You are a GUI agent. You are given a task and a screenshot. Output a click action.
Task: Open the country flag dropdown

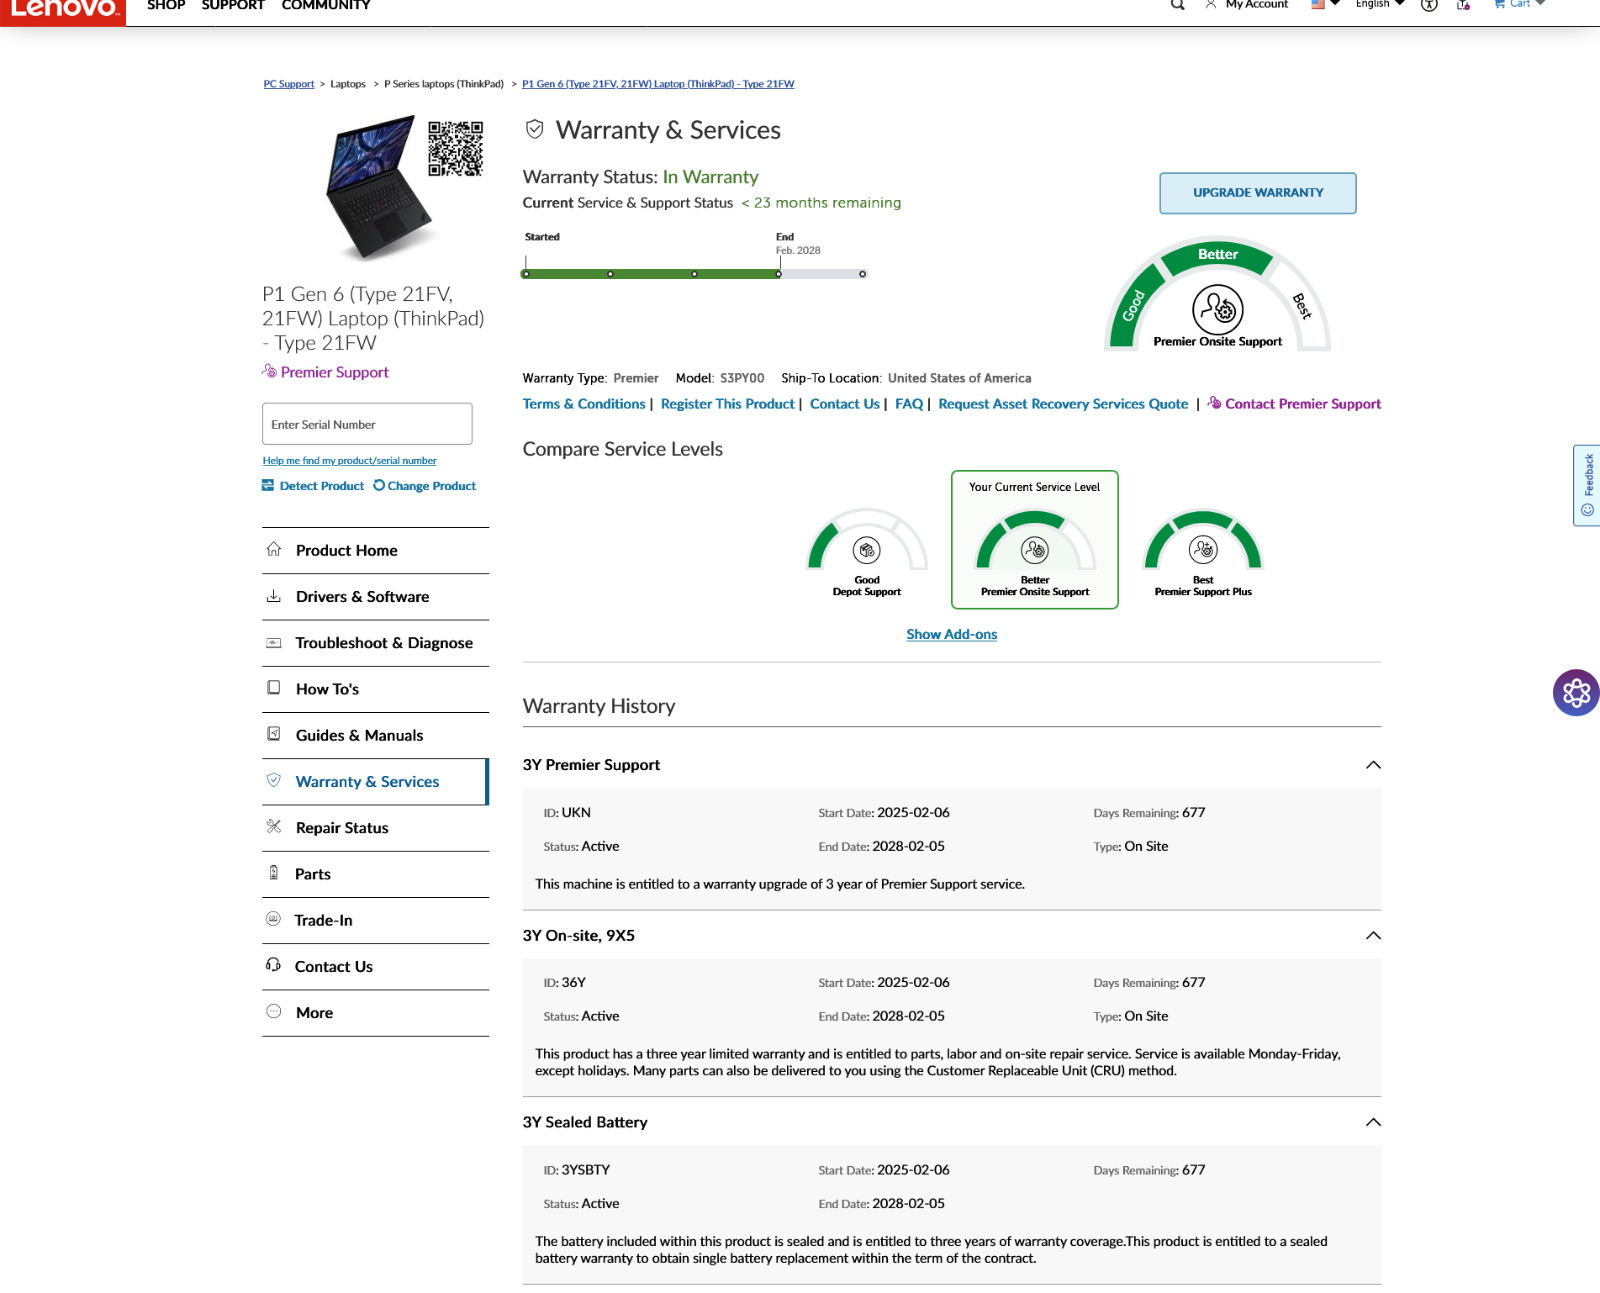[1325, 5]
